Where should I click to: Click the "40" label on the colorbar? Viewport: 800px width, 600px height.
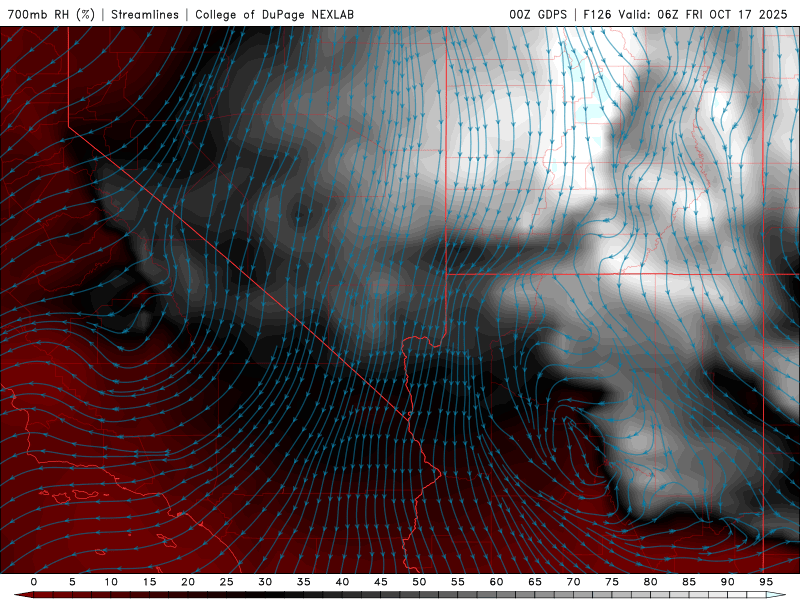click(342, 582)
